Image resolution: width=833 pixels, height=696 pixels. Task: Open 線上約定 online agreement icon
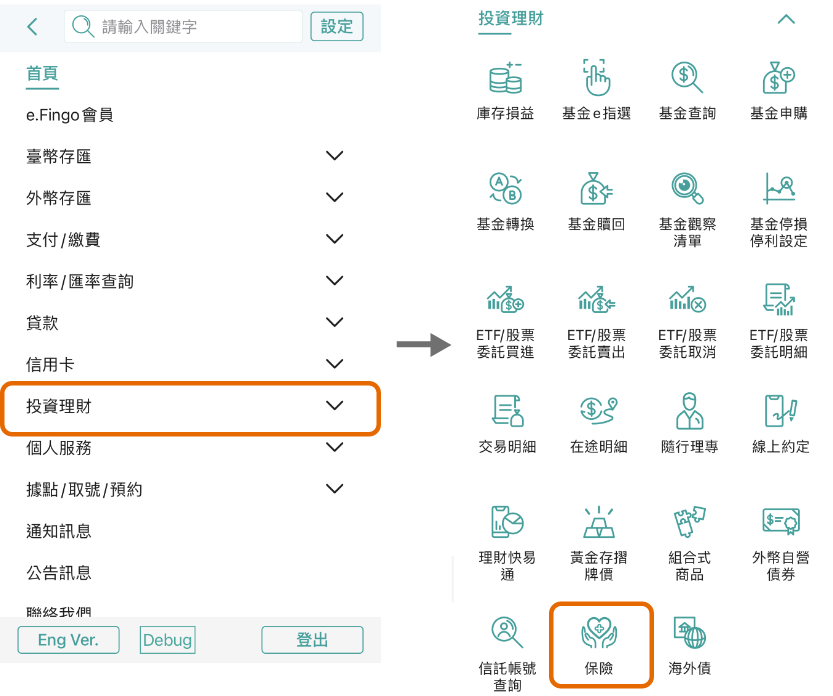click(781, 411)
